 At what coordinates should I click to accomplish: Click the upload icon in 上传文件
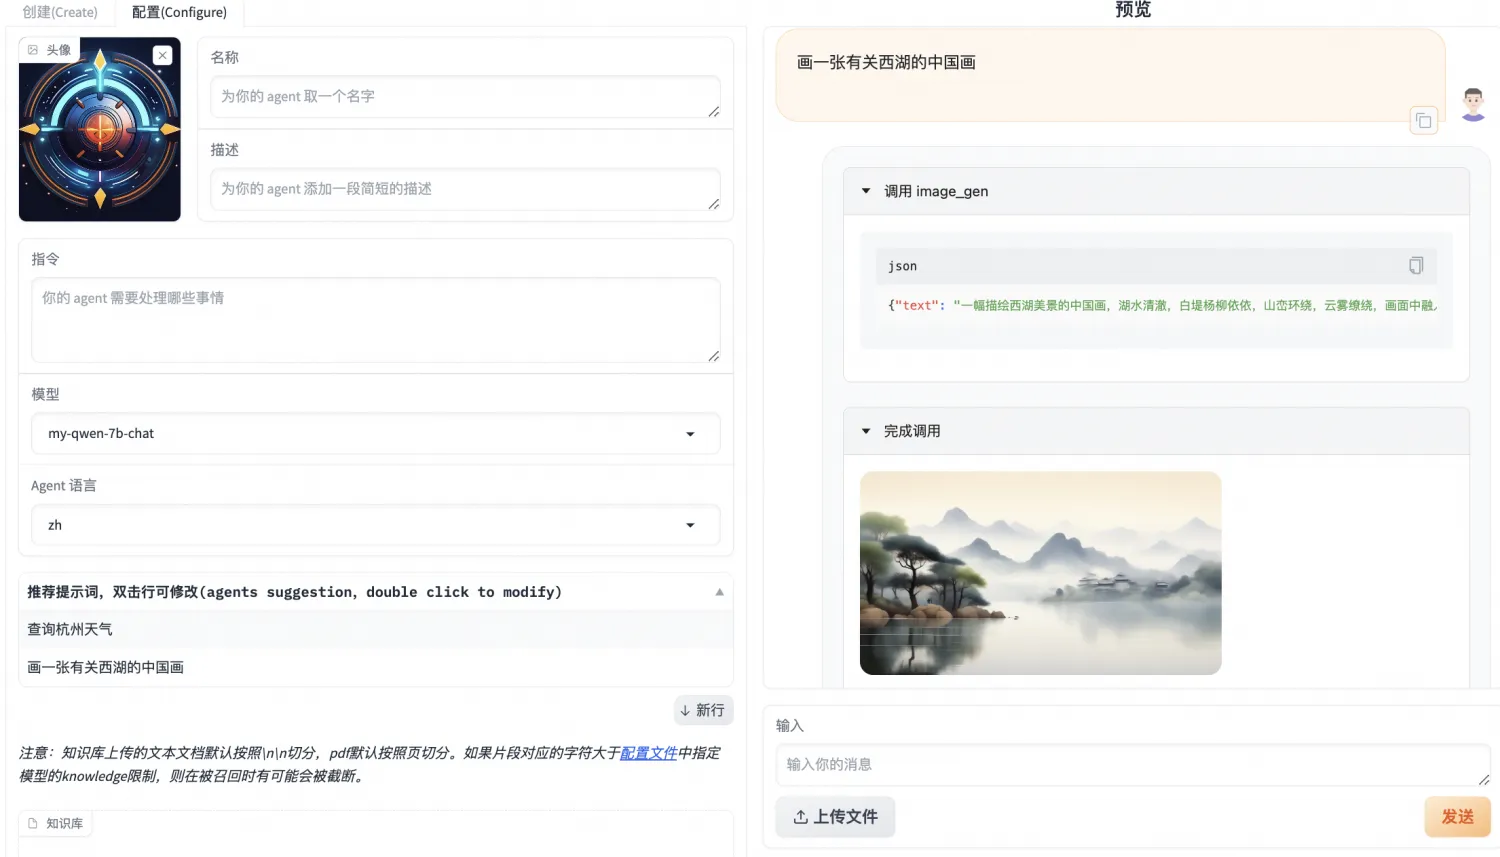[x=802, y=816]
